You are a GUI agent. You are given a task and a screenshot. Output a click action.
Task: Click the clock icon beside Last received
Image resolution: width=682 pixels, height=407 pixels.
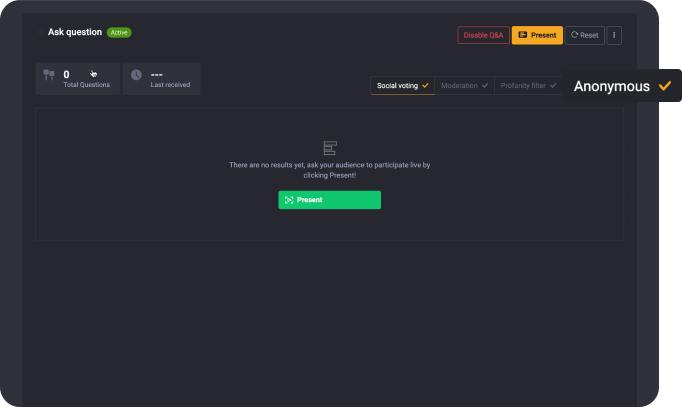coord(136,75)
